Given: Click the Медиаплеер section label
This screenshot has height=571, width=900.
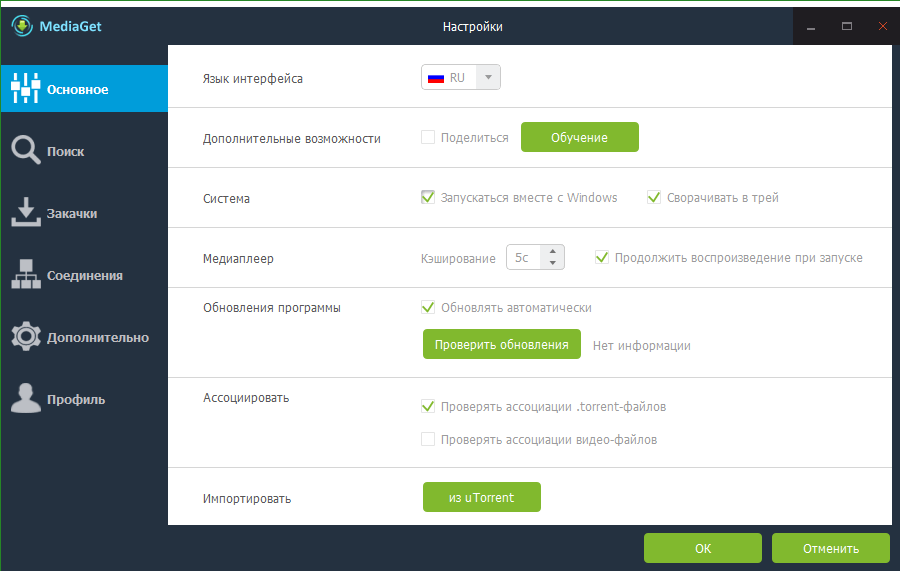Looking at the screenshot, I should click(238, 259).
